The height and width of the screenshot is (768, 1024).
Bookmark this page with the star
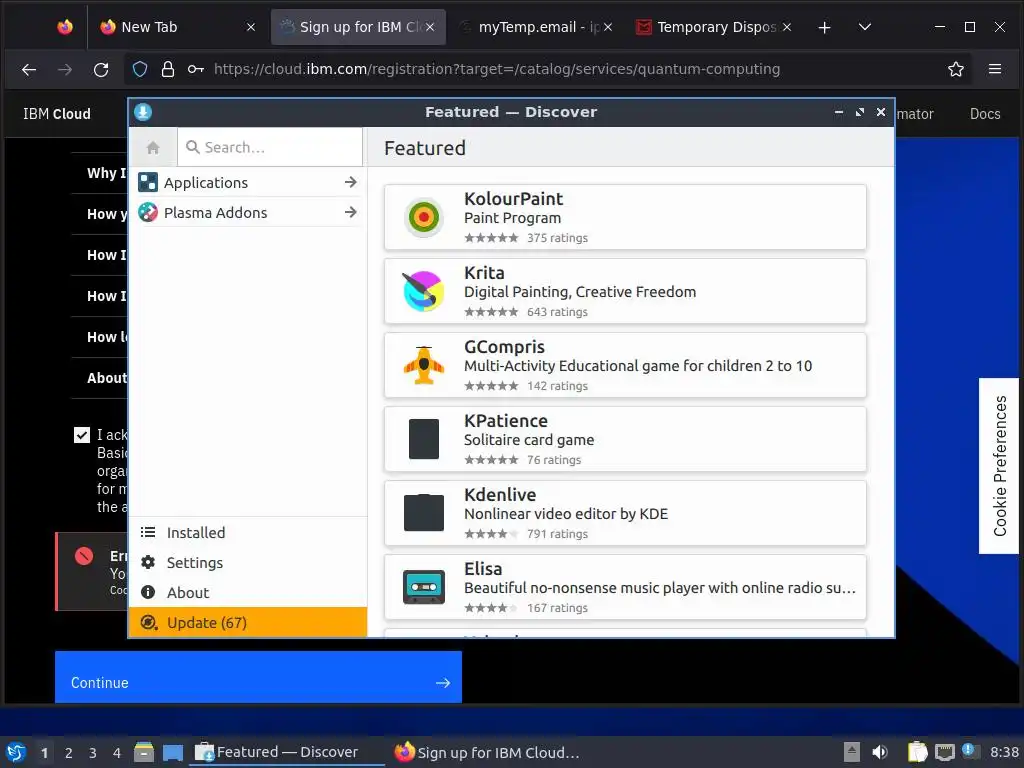955,69
